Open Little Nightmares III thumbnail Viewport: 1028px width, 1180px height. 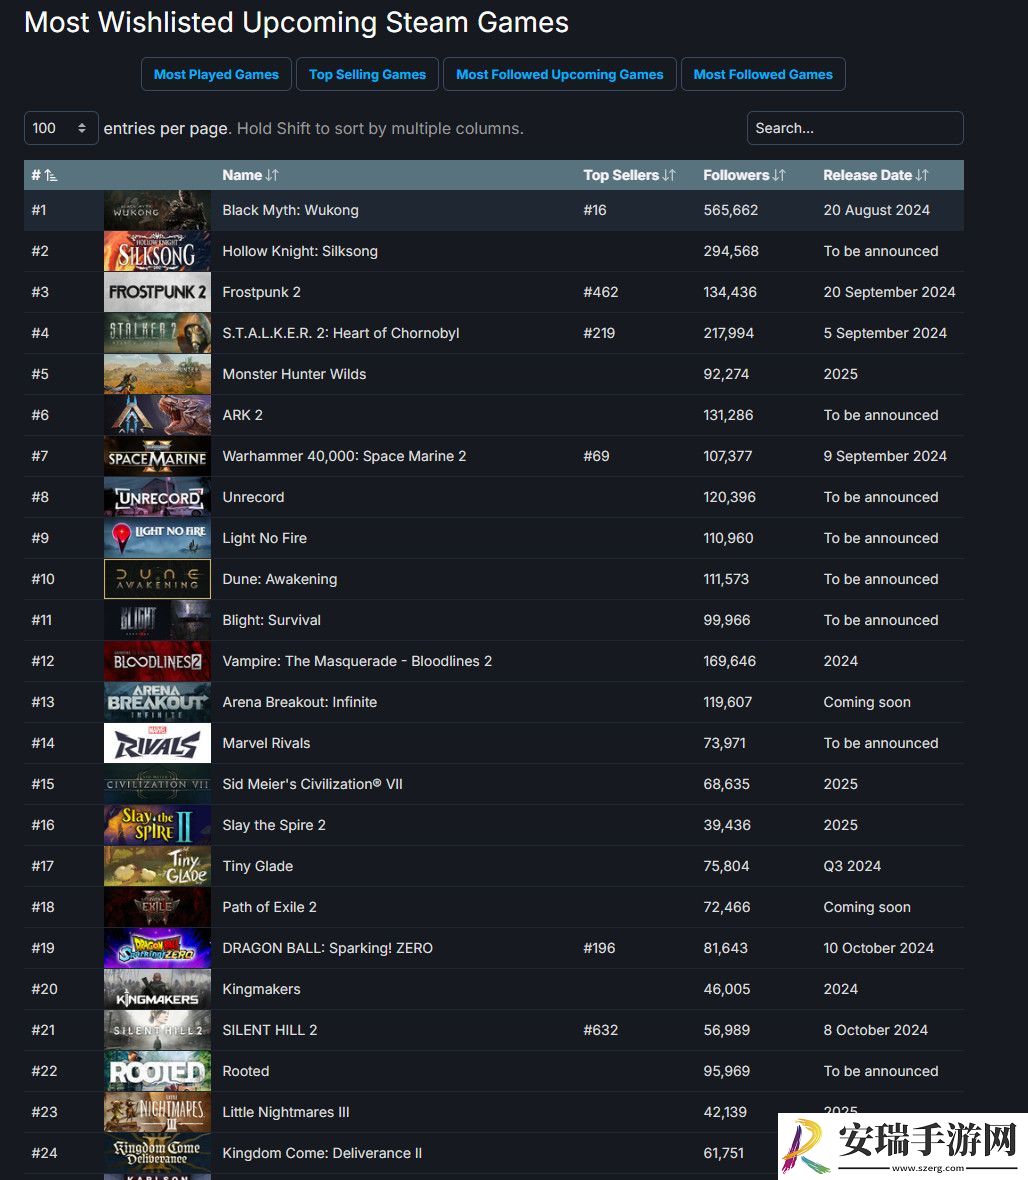click(157, 1112)
